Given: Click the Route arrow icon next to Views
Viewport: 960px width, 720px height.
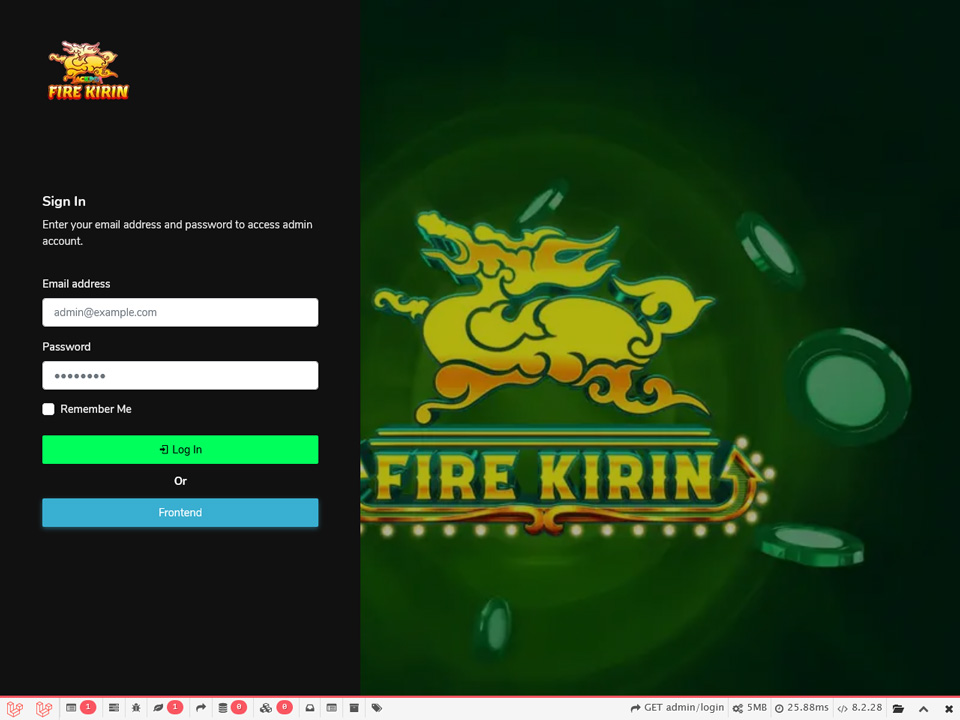Looking at the screenshot, I should click(201, 708).
